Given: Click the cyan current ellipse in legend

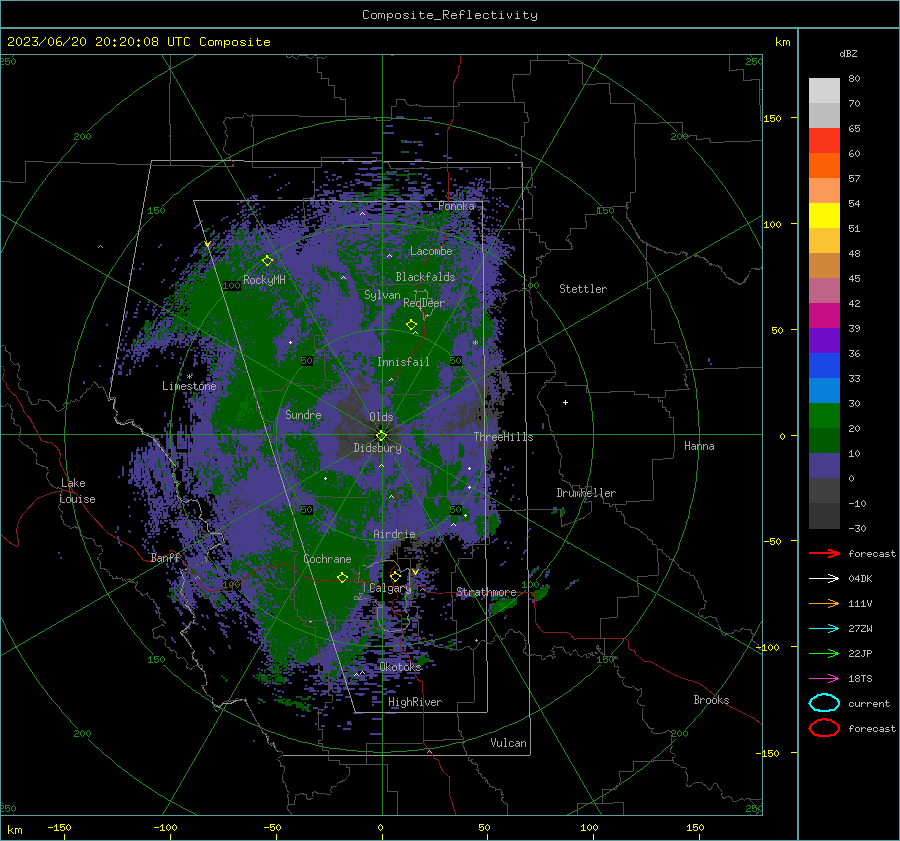Looking at the screenshot, I should point(824,703).
